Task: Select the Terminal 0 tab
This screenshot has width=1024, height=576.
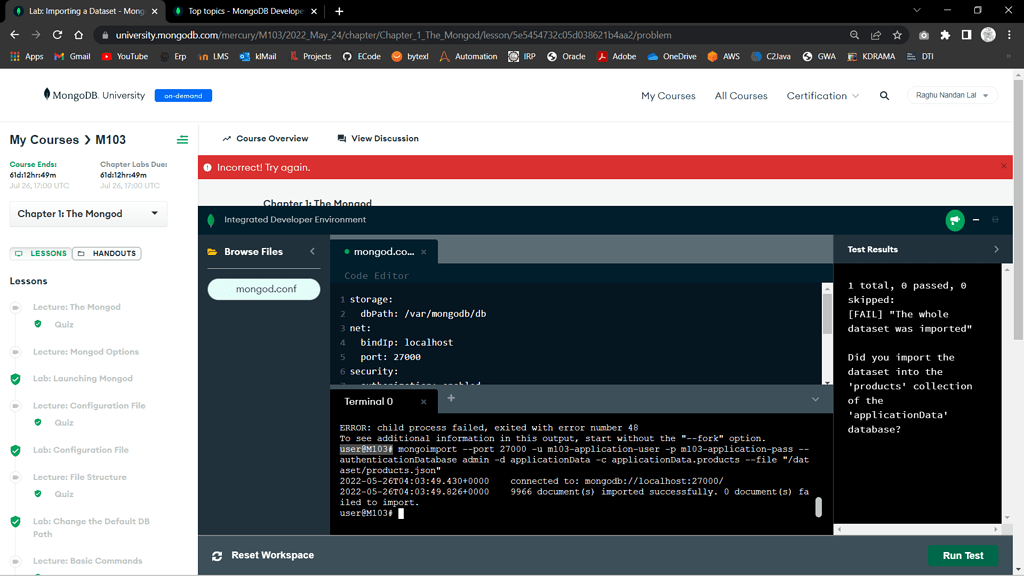Action: coord(369,402)
